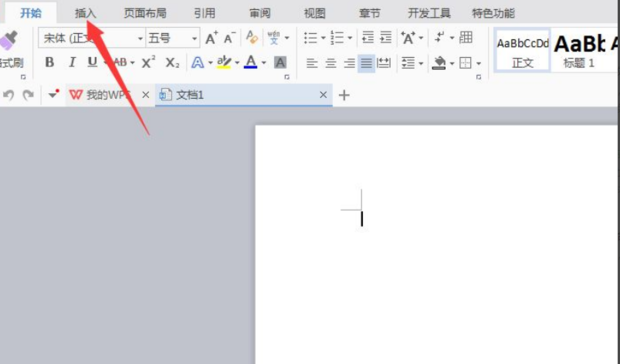The image size is (620, 364).
Task: Open borders button
Action: (x=465, y=63)
